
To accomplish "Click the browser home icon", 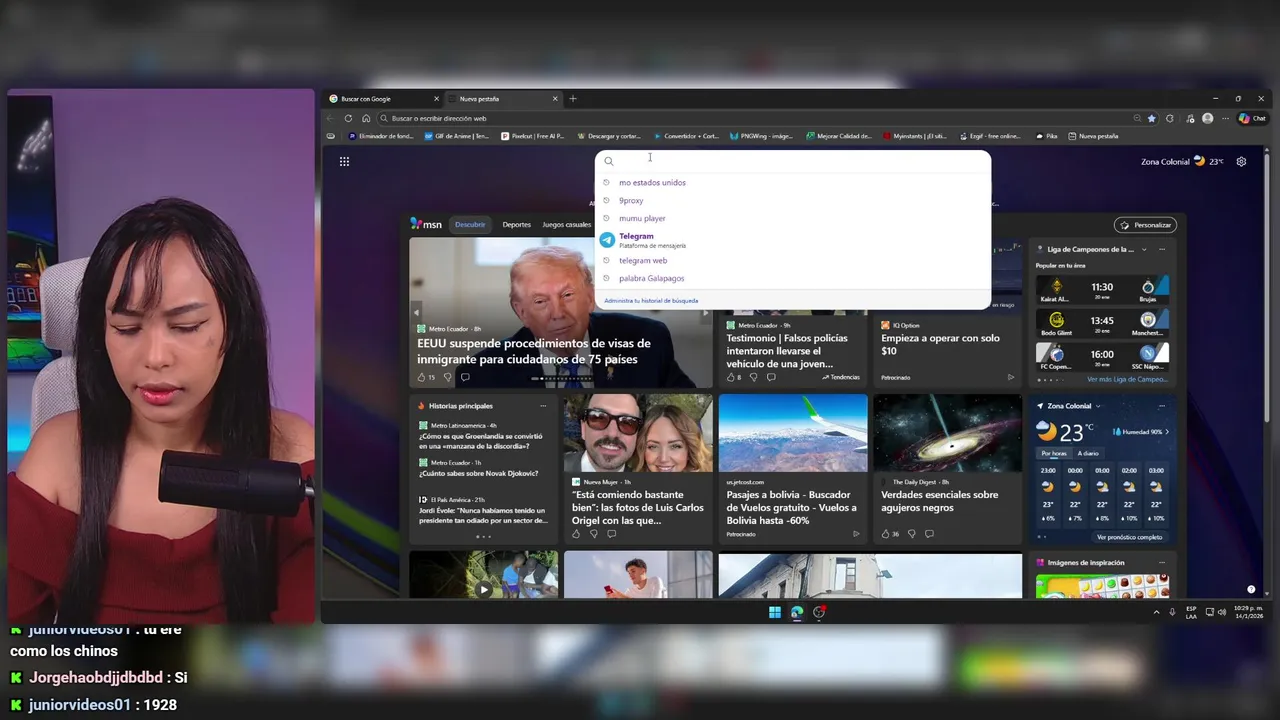I will click(x=366, y=118).
